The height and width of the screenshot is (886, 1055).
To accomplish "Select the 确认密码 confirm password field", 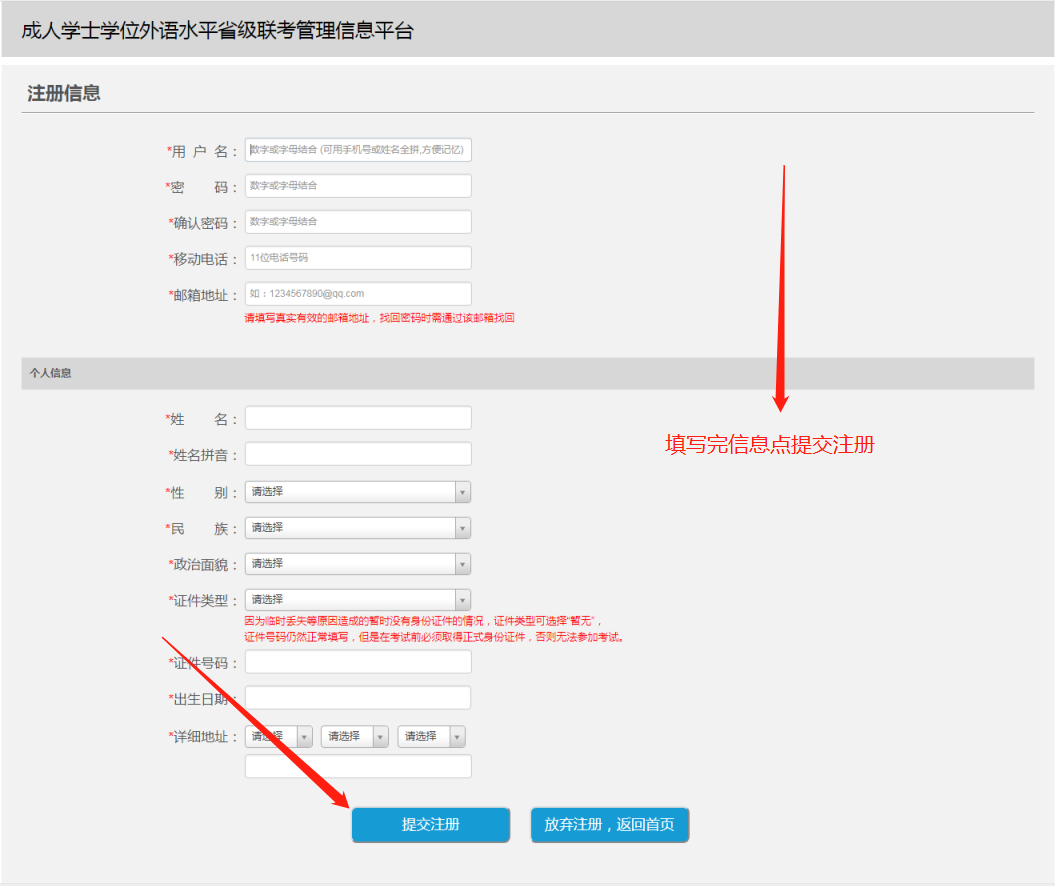I will click(358, 222).
